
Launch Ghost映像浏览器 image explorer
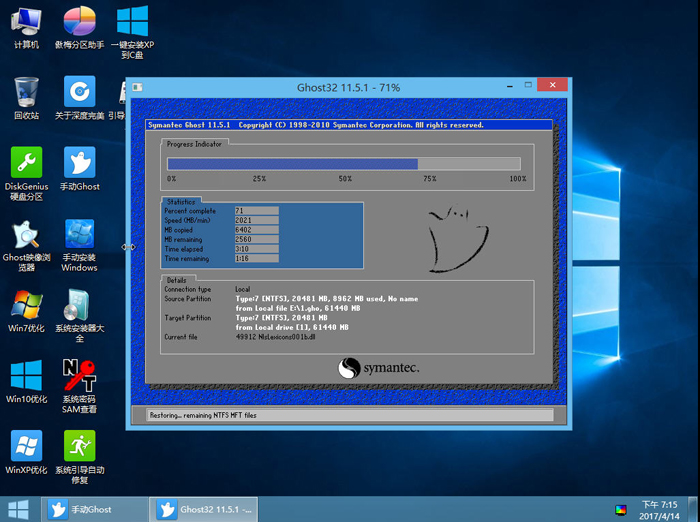[x=26, y=236]
